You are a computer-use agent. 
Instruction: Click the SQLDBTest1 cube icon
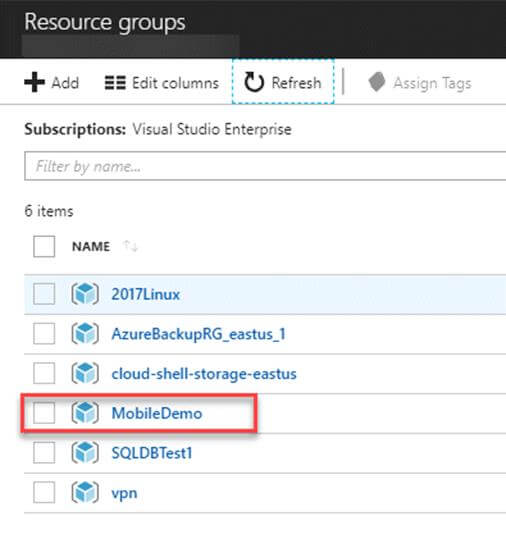tap(85, 453)
